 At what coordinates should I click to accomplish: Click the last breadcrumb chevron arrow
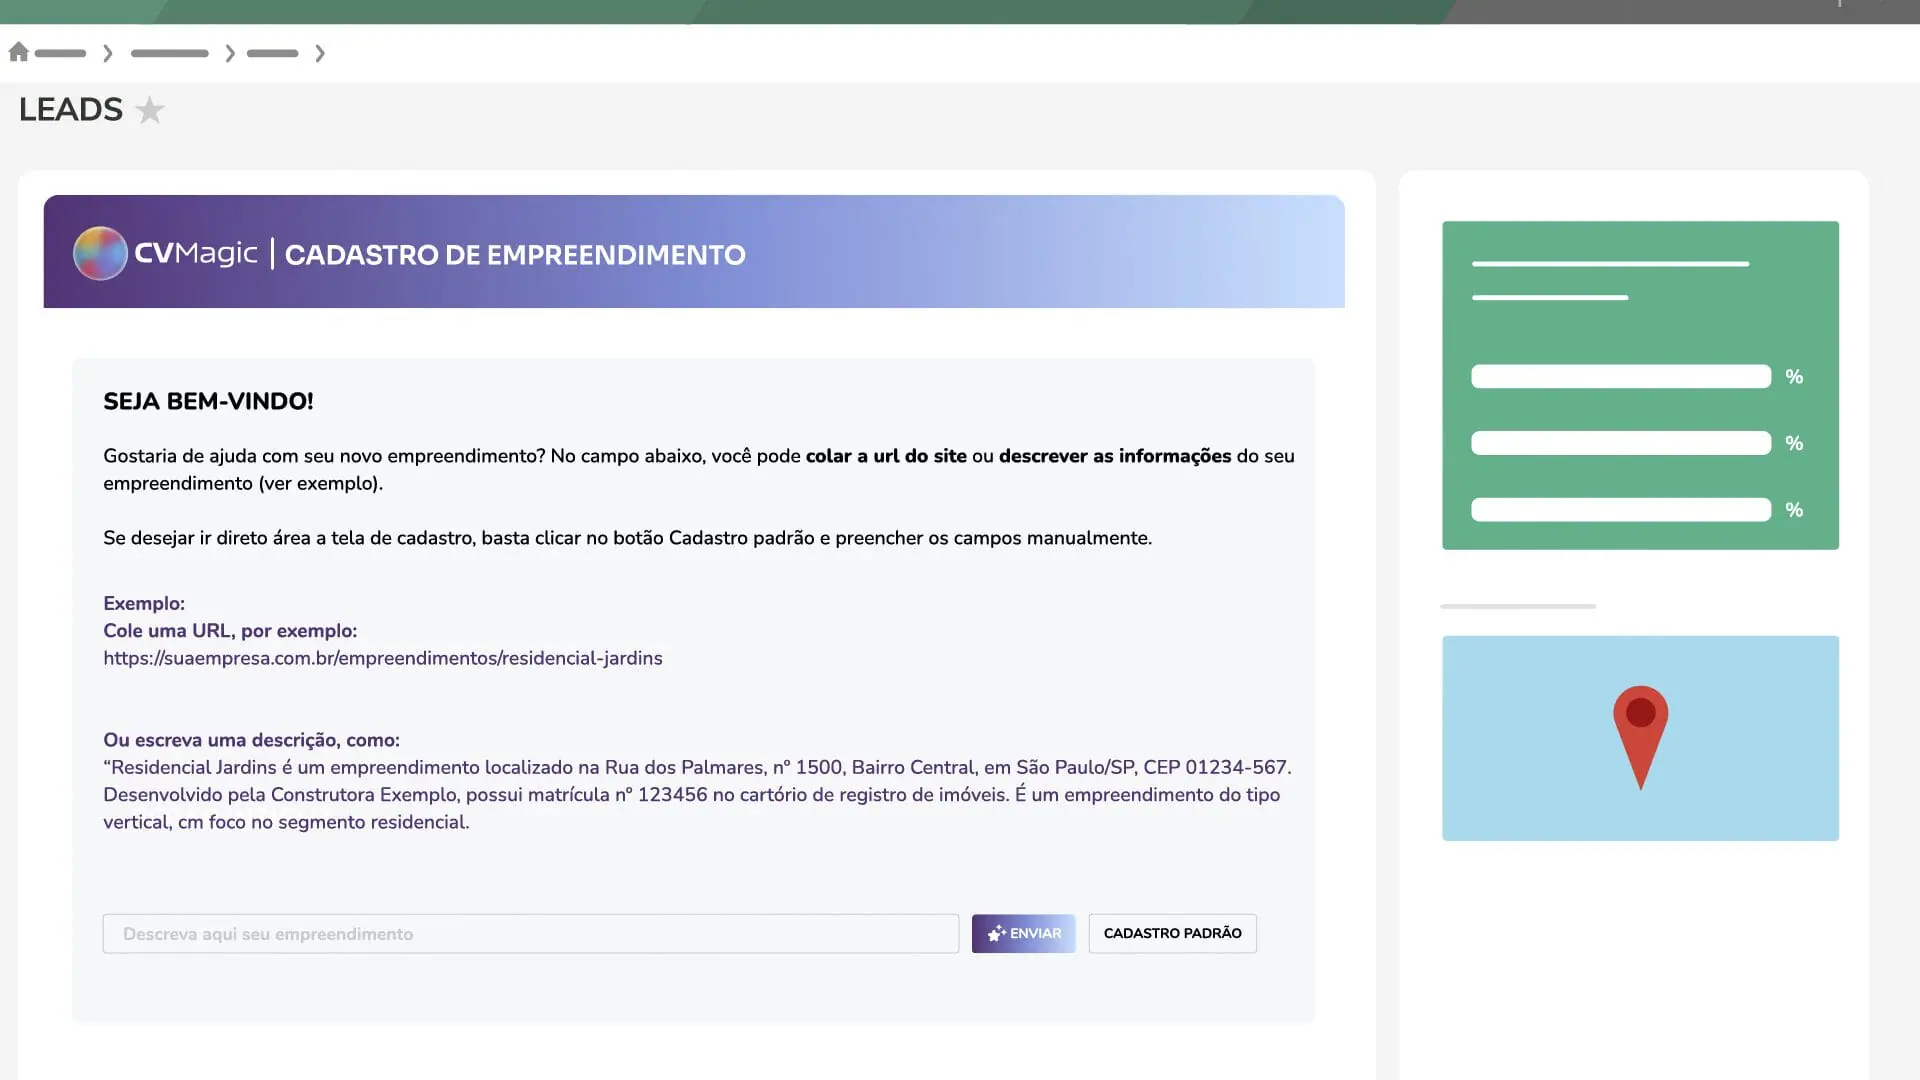click(320, 53)
